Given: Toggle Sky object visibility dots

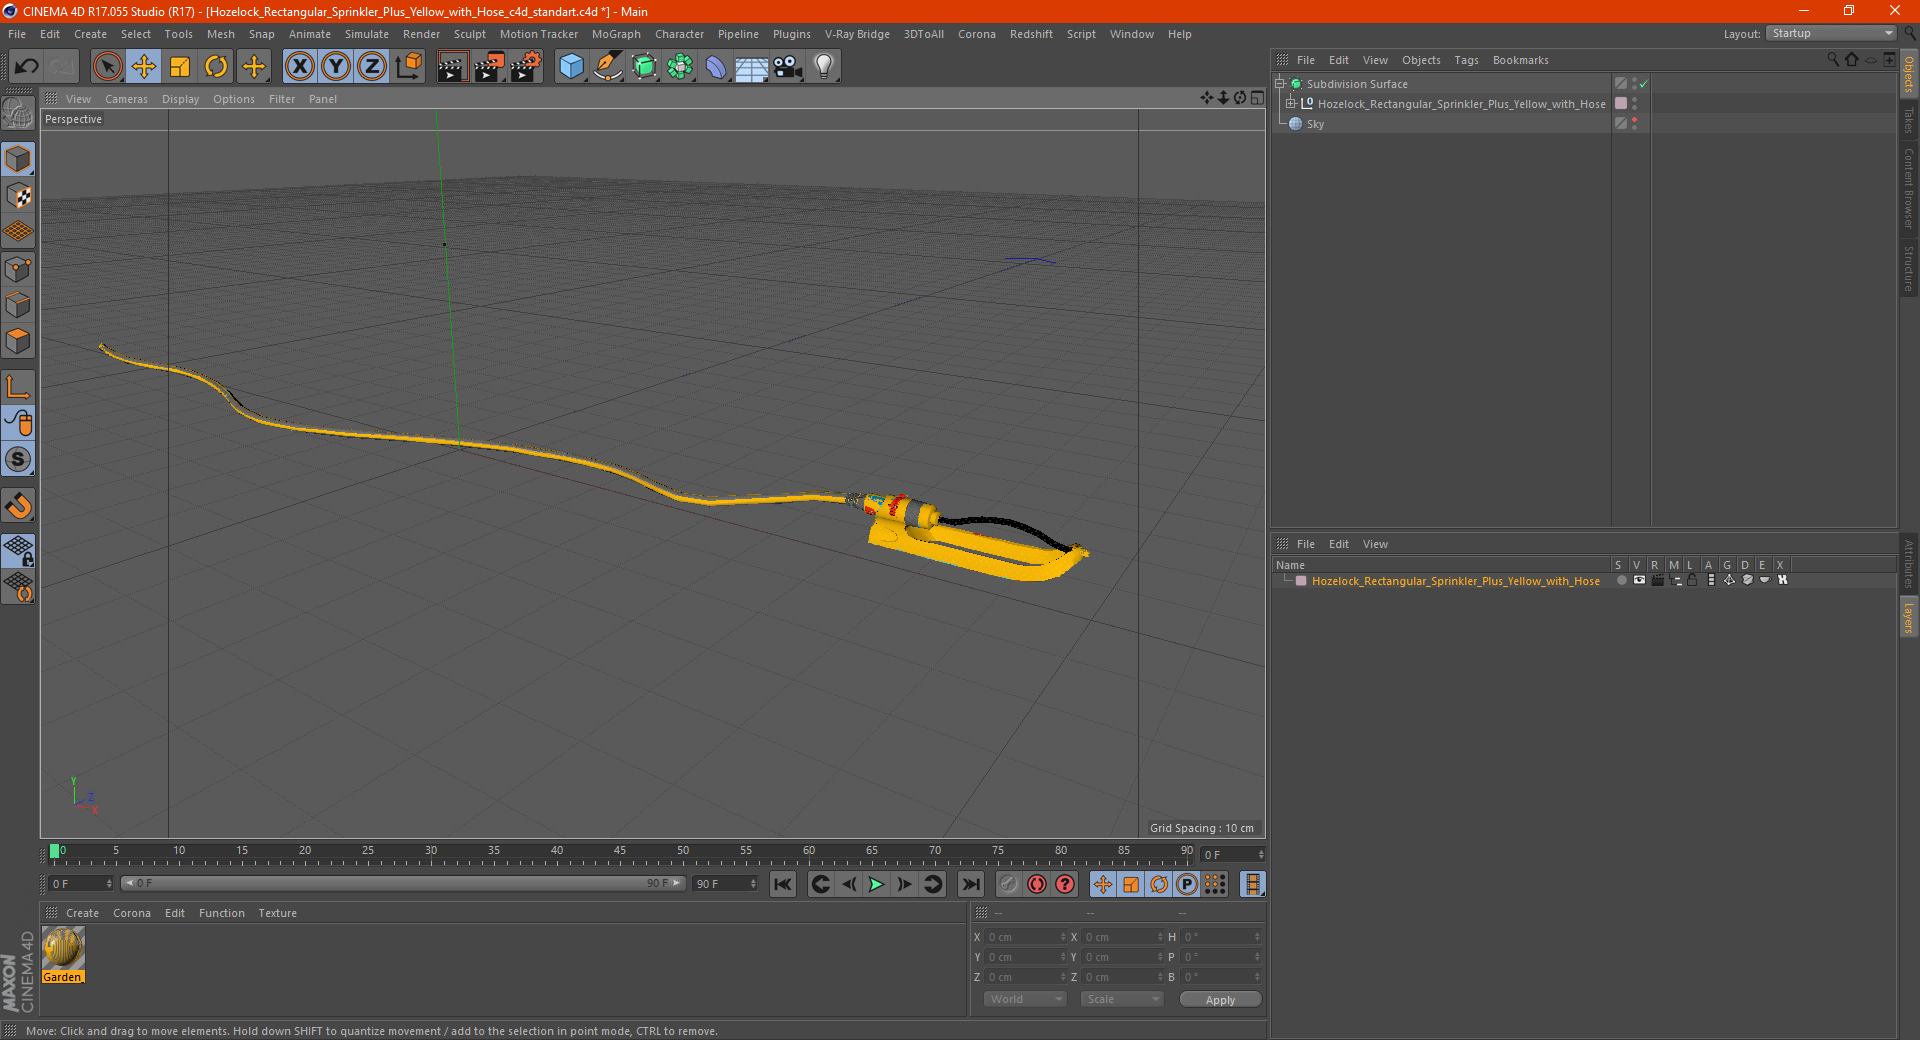Looking at the screenshot, I should click(x=1634, y=124).
